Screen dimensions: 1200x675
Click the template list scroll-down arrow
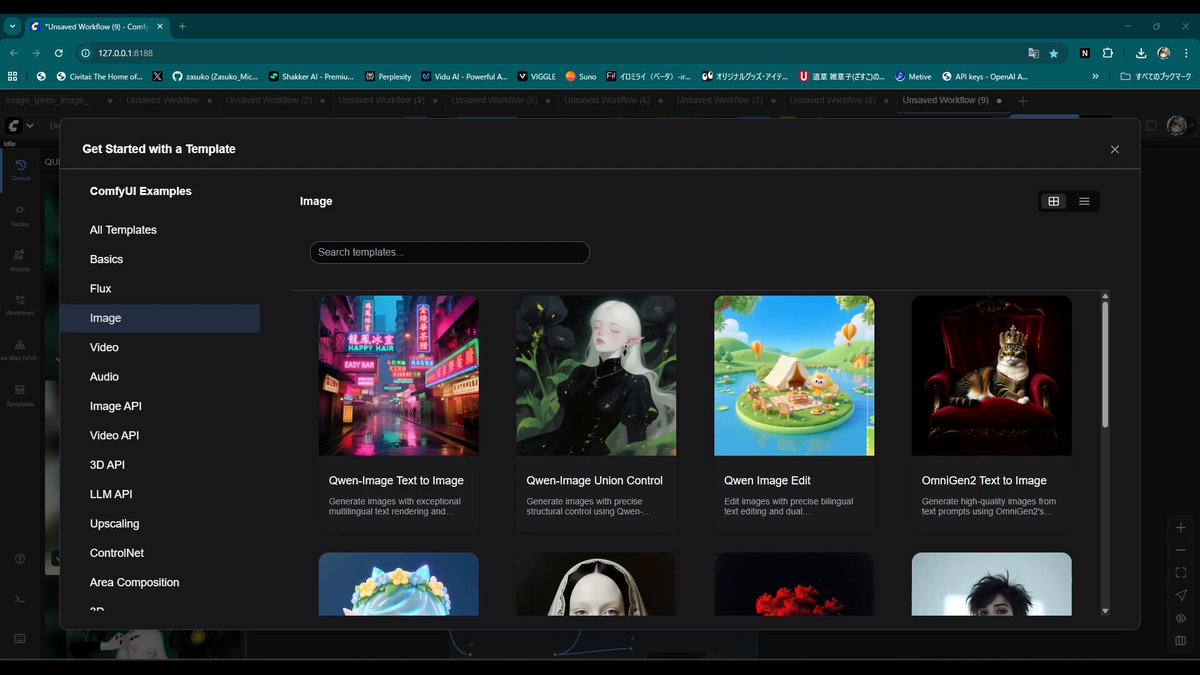(1105, 610)
